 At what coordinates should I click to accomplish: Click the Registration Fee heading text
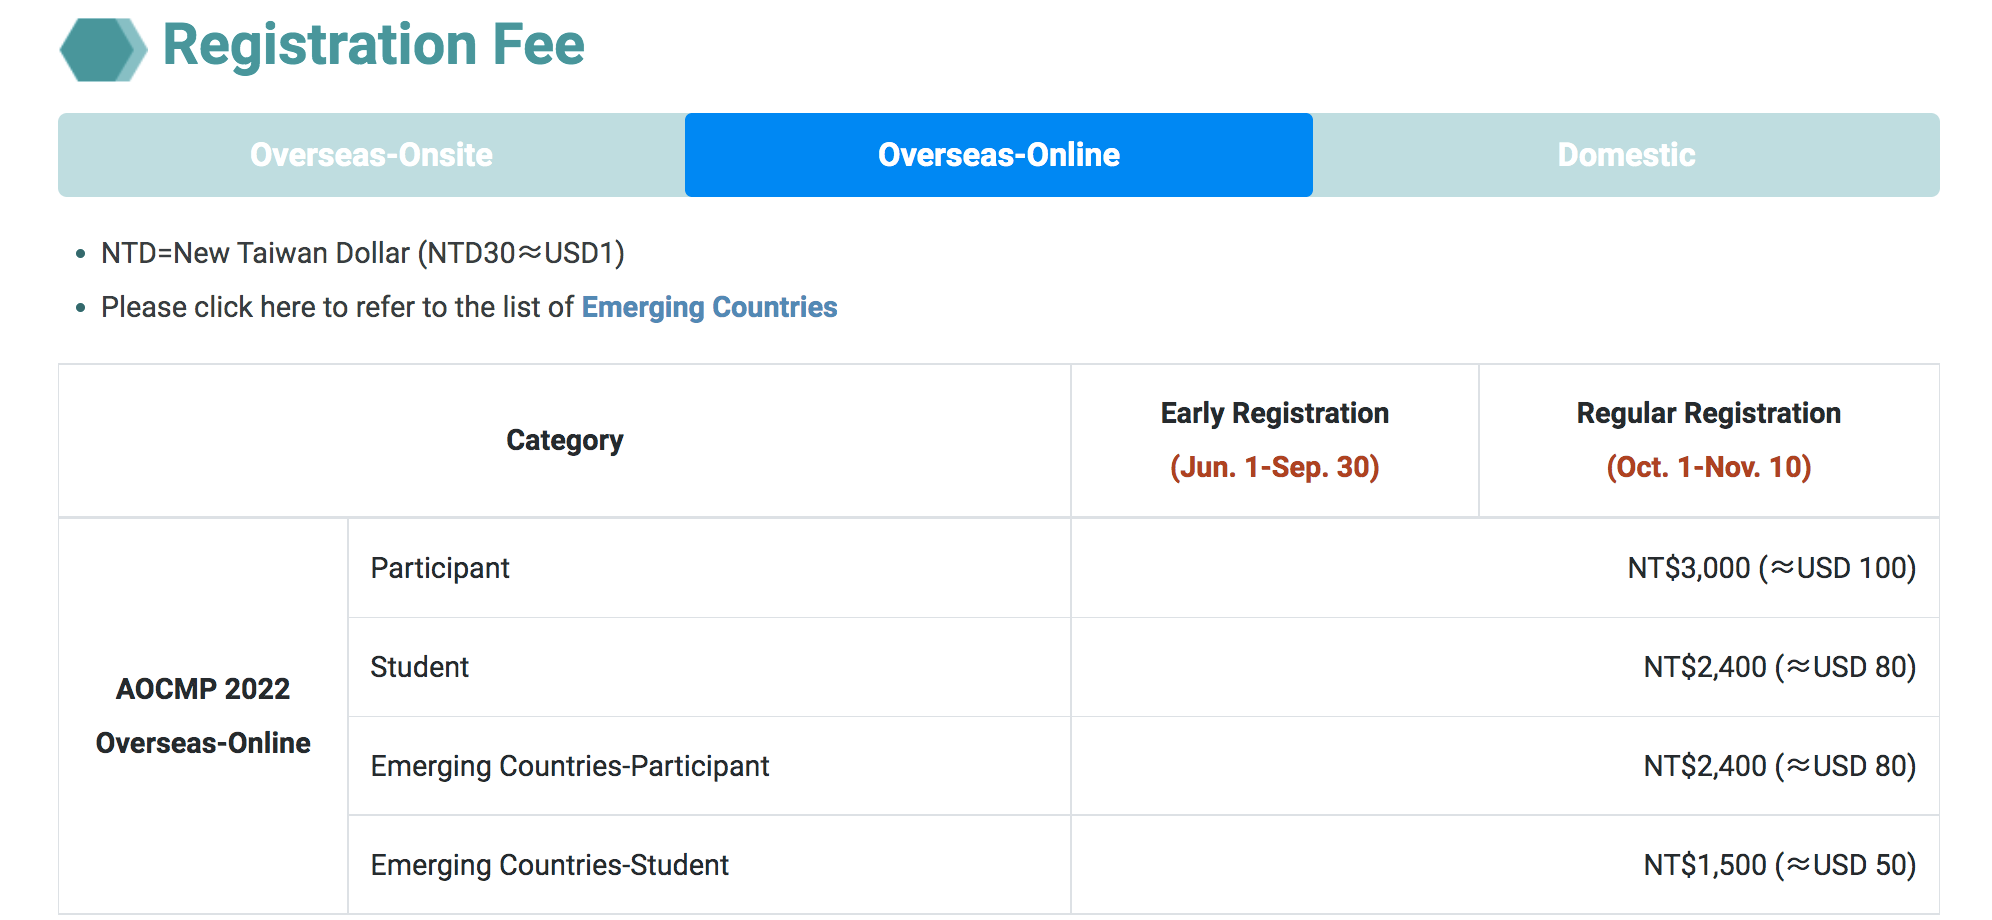(373, 45)
